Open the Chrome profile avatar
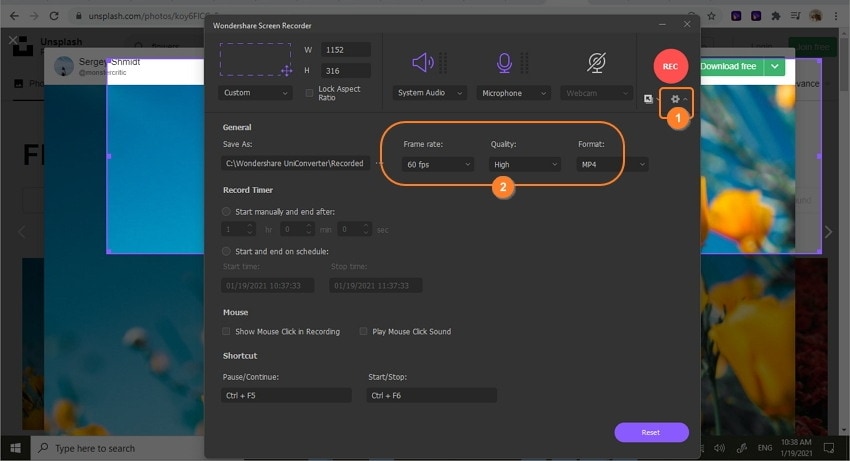The height and width of the screenshot is (461, 850). pyautogui.click(x=815, y=16)
